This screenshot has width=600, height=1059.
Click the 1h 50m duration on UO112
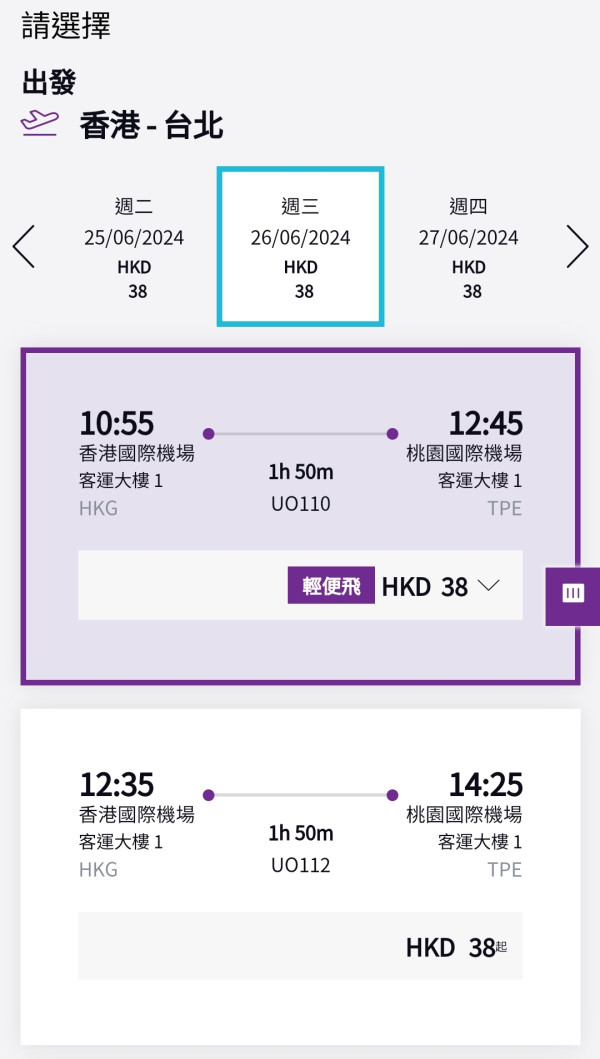point(299,833)
